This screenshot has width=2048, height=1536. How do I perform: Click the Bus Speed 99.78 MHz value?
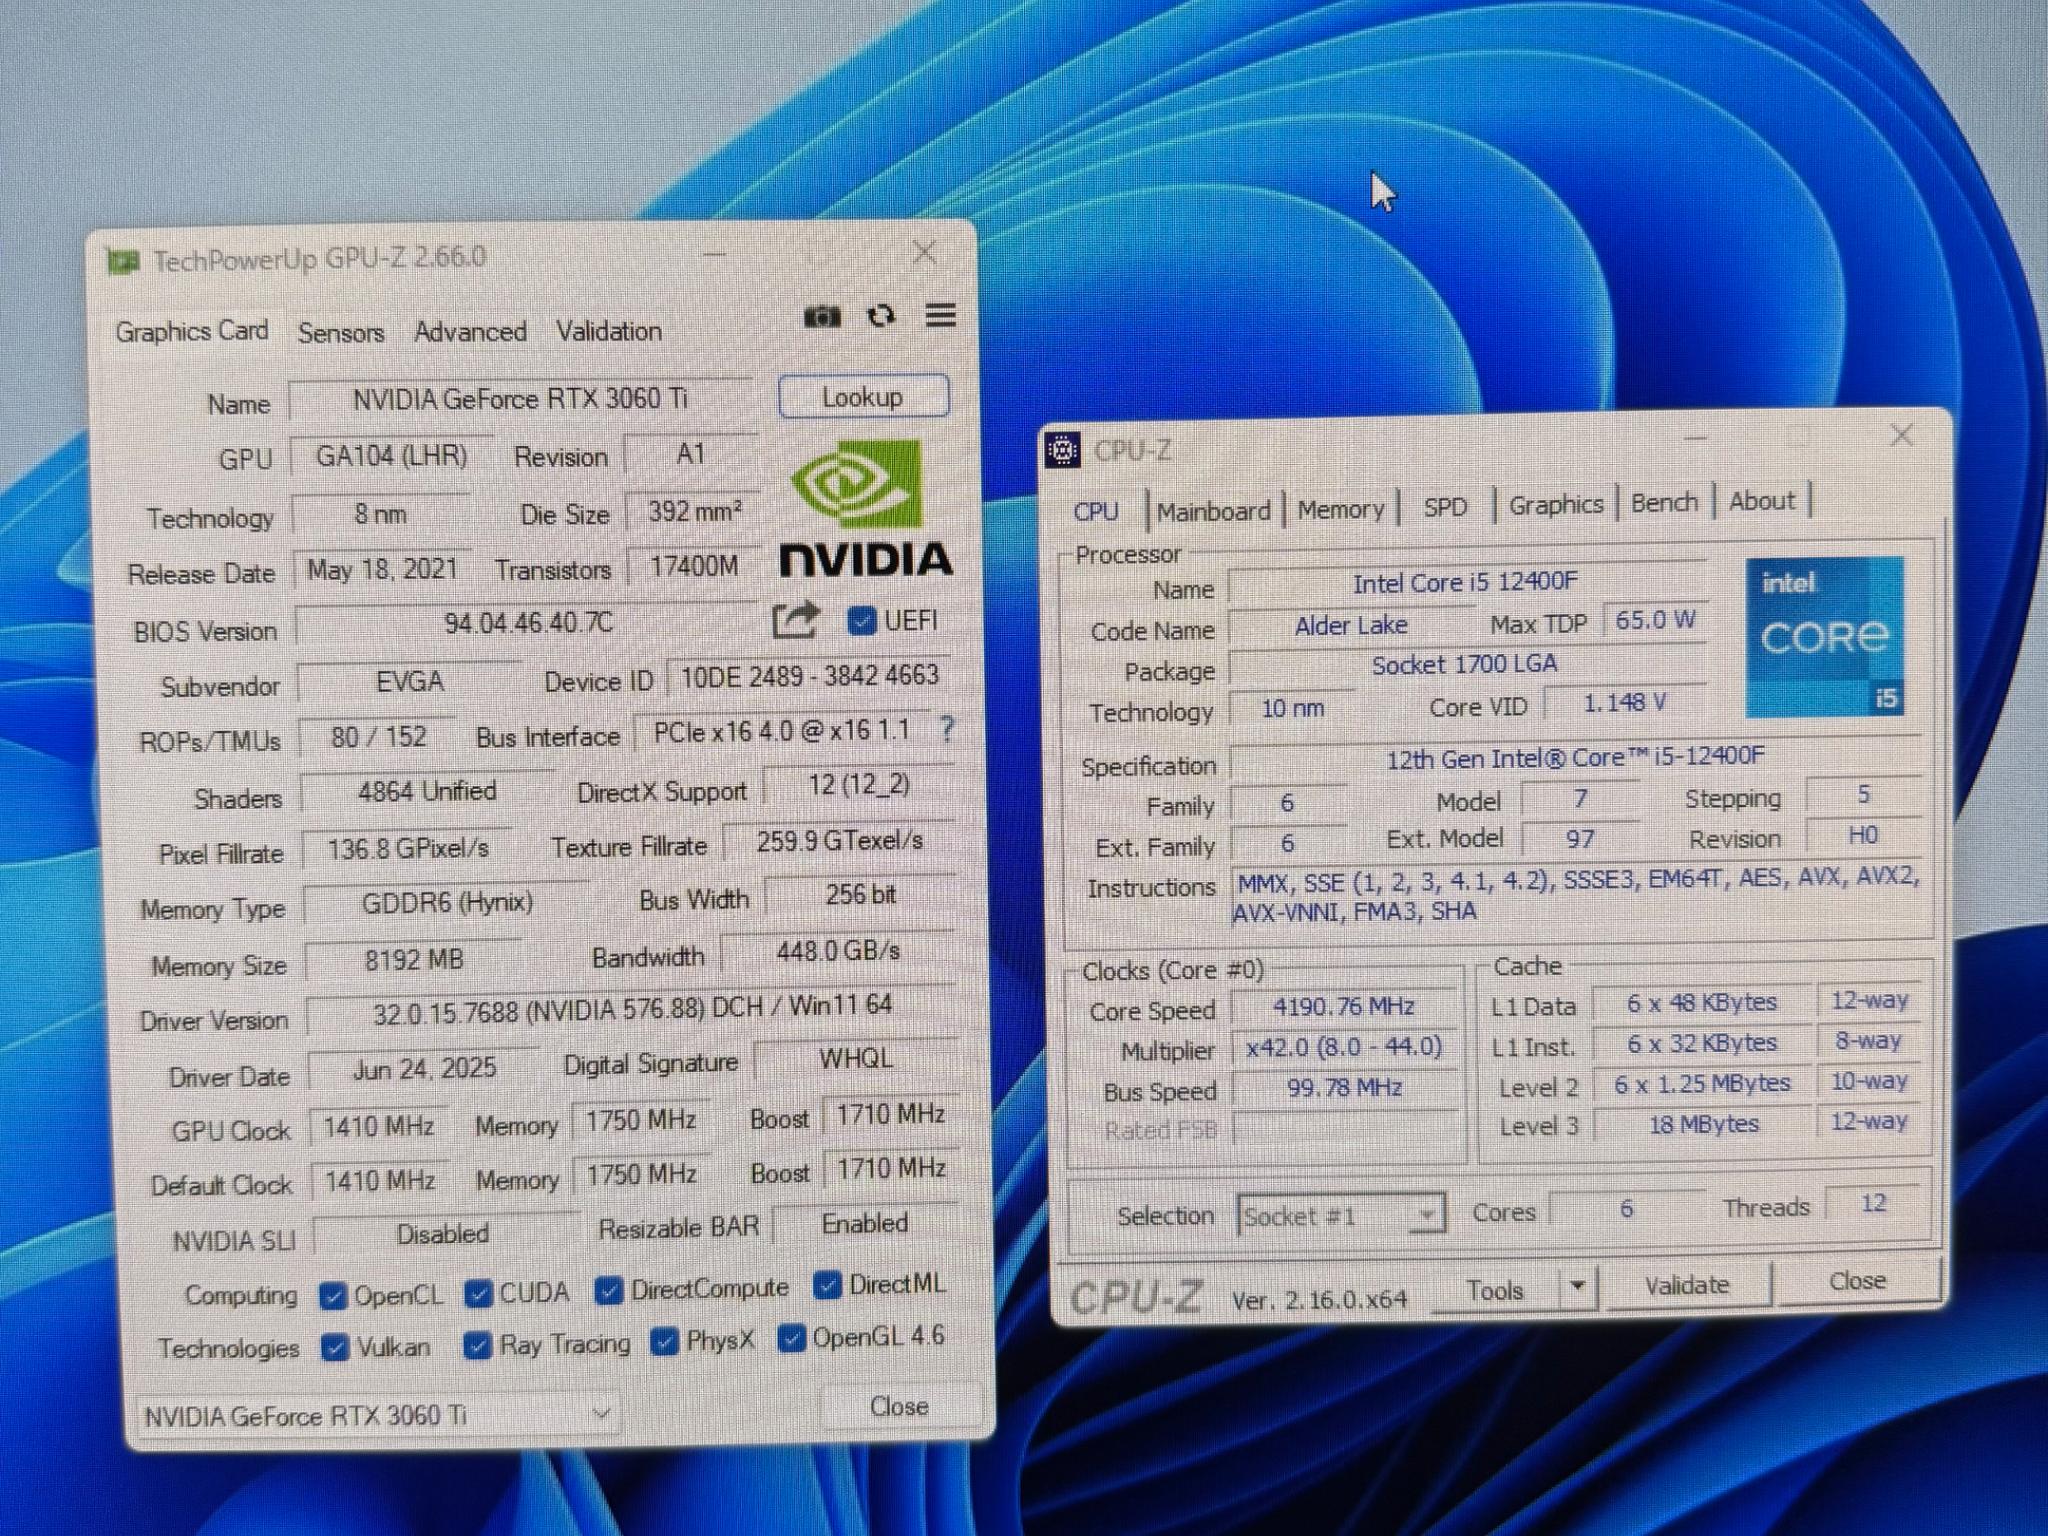[1344, 1087]
